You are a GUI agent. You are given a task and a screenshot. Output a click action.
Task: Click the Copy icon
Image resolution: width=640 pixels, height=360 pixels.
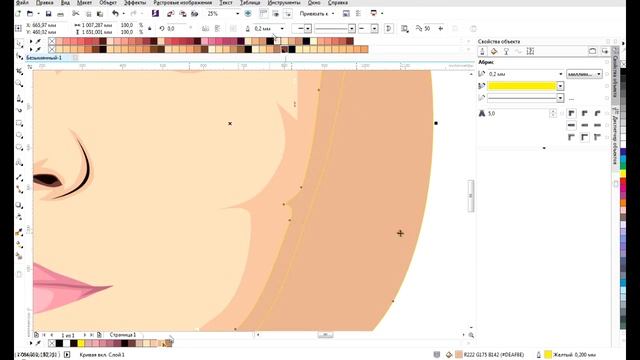pos(88,13)
